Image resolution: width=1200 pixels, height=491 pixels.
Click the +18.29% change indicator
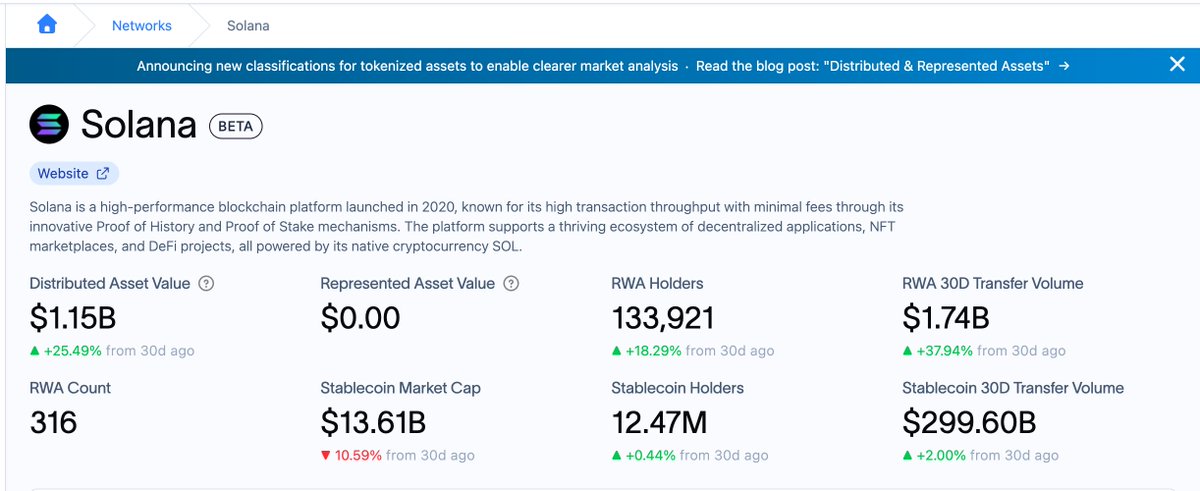pos(646,351)
